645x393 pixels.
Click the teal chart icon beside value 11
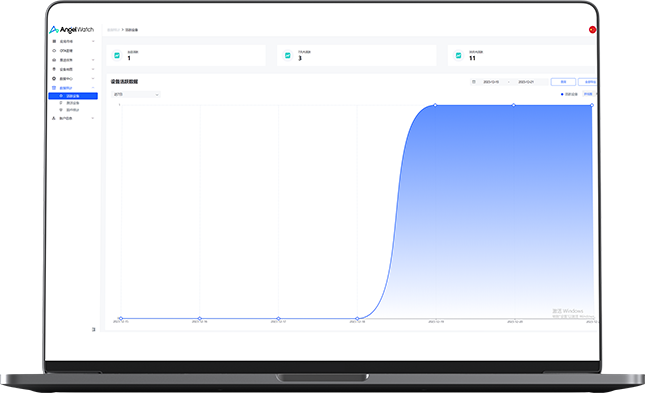tap(458, 55)
